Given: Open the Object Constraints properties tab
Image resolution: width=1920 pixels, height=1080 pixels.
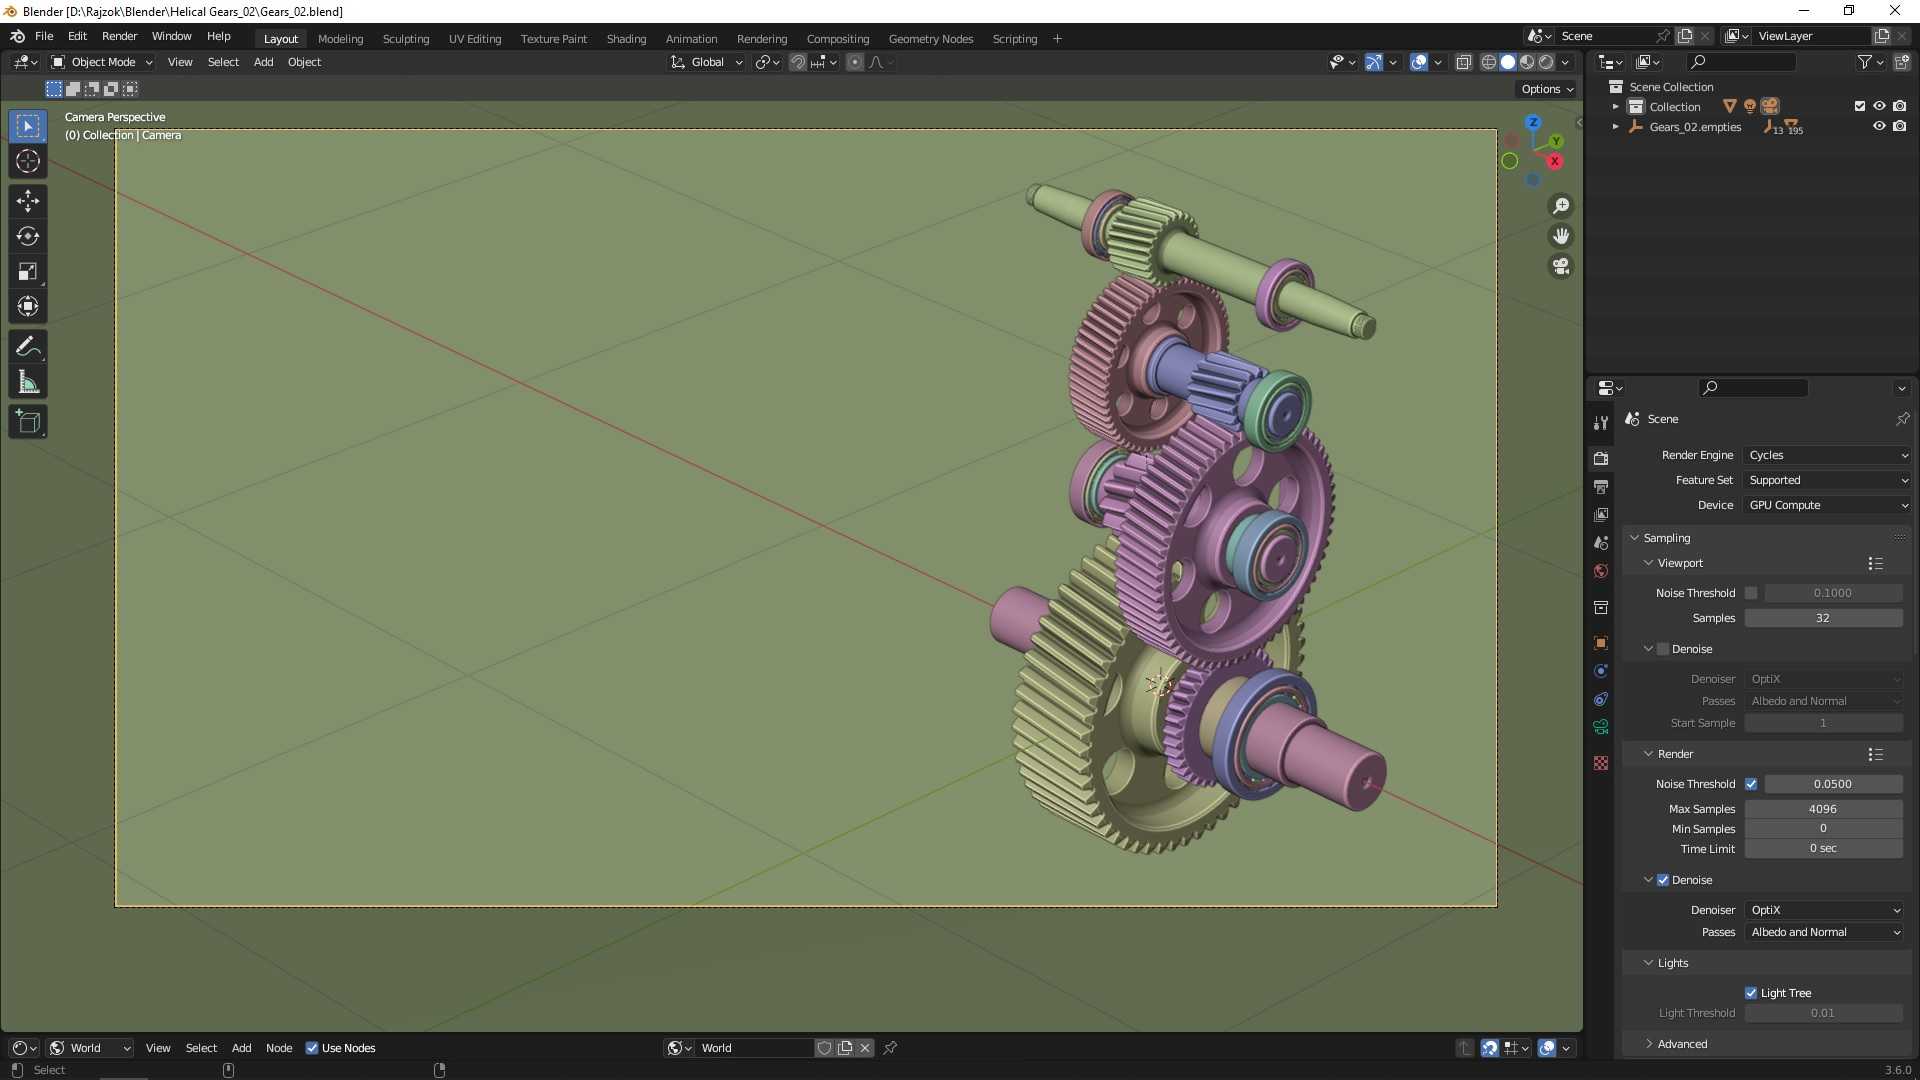Looking at the screenshot, I should pyautogui.click(x=1601, y=699).
